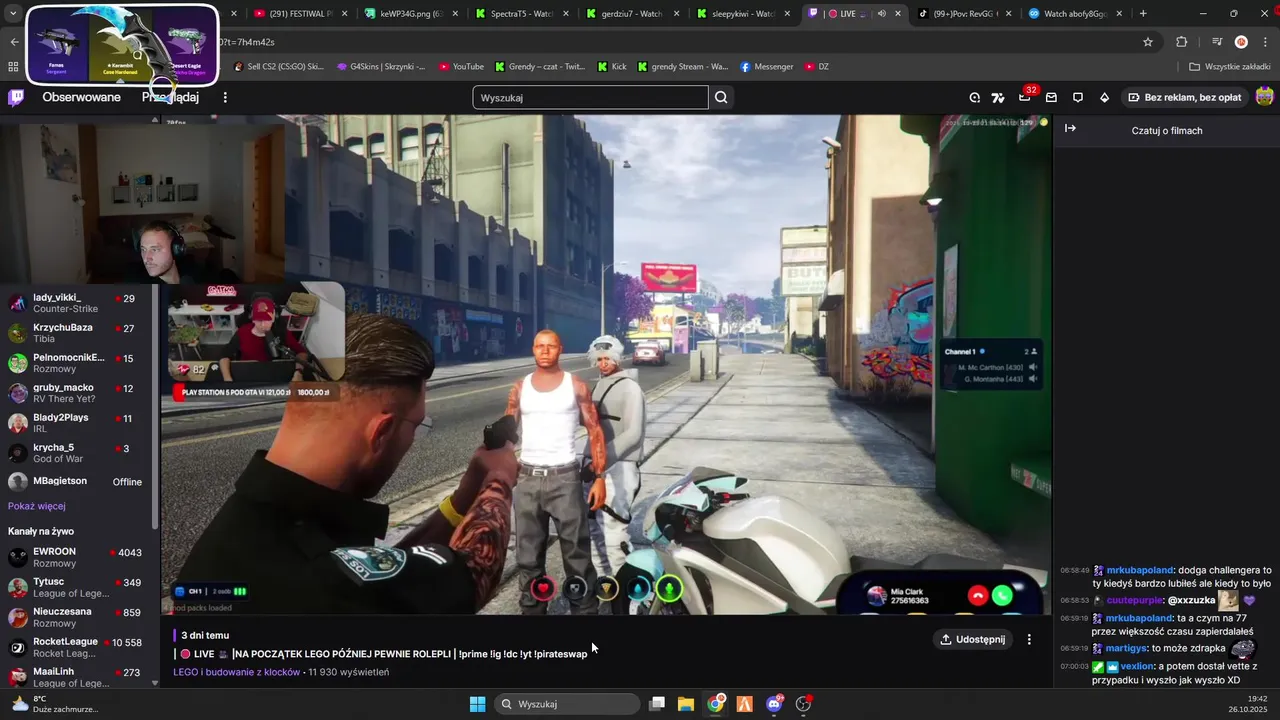Viewport: 1280px width, 720px height.
Task: Open the Grendy – czat – Twit bookmark
Action: pyautogui.click(x=540, y=67)
